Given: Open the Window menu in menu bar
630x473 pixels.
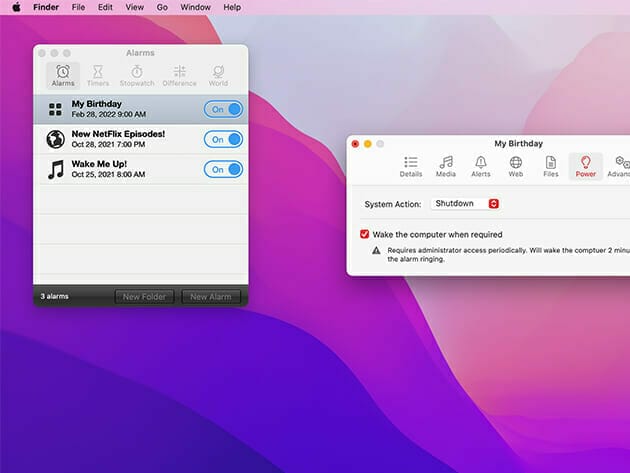Looking at the screenshot, I should click(x=195, y=7).
